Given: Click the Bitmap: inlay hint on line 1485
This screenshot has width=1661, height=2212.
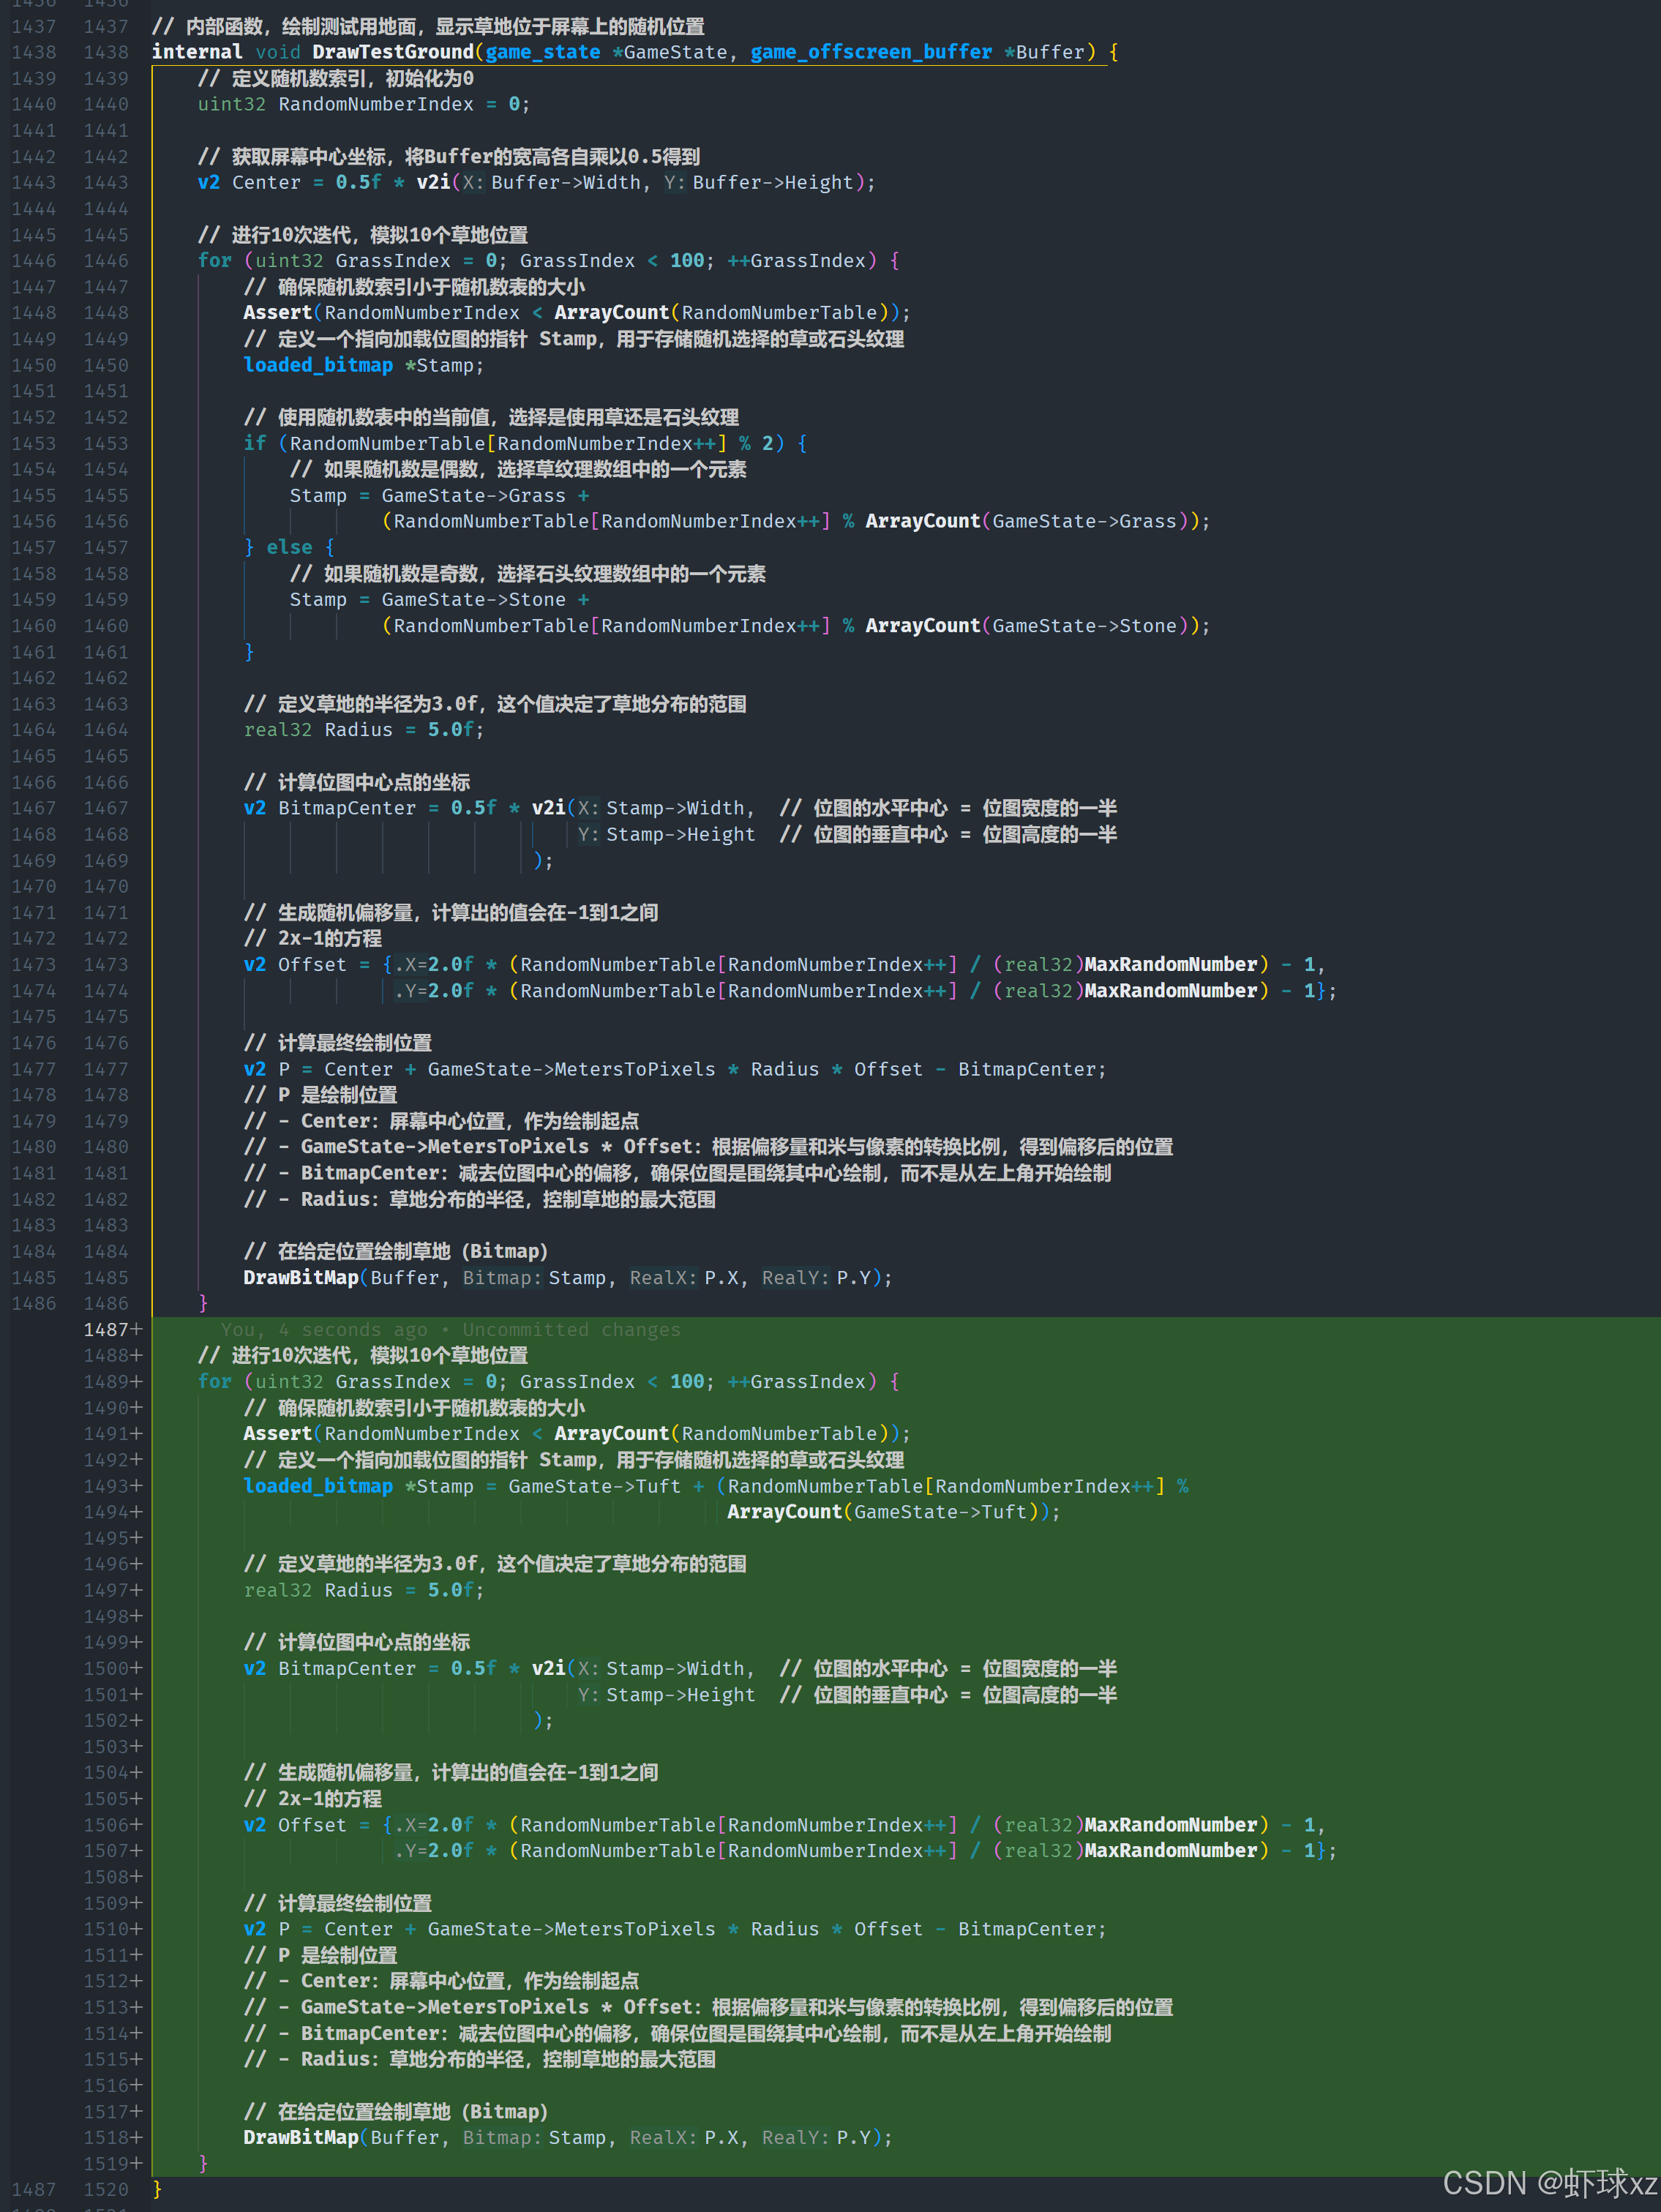Looking at the screenshot, I should coord(501,1277).
